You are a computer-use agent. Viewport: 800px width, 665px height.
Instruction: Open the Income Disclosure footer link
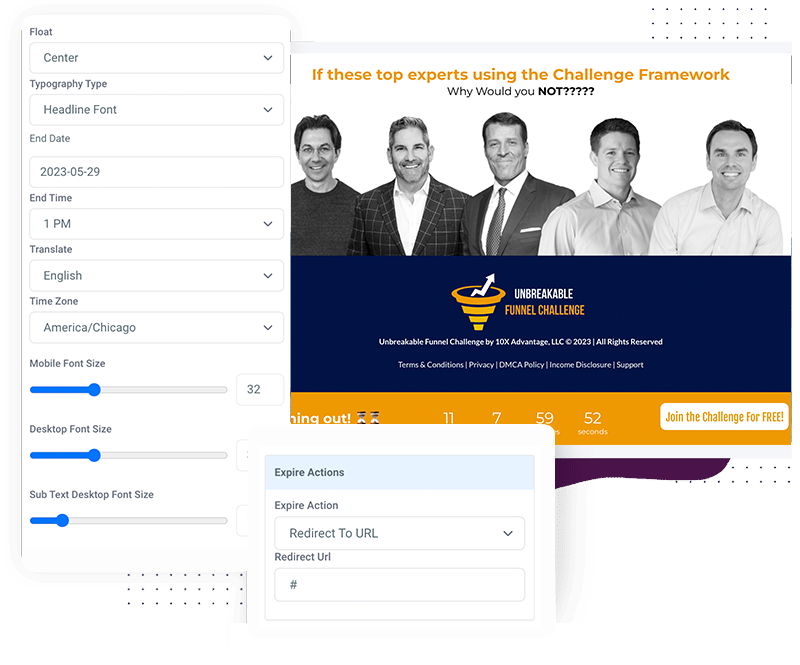click(580, 365)
